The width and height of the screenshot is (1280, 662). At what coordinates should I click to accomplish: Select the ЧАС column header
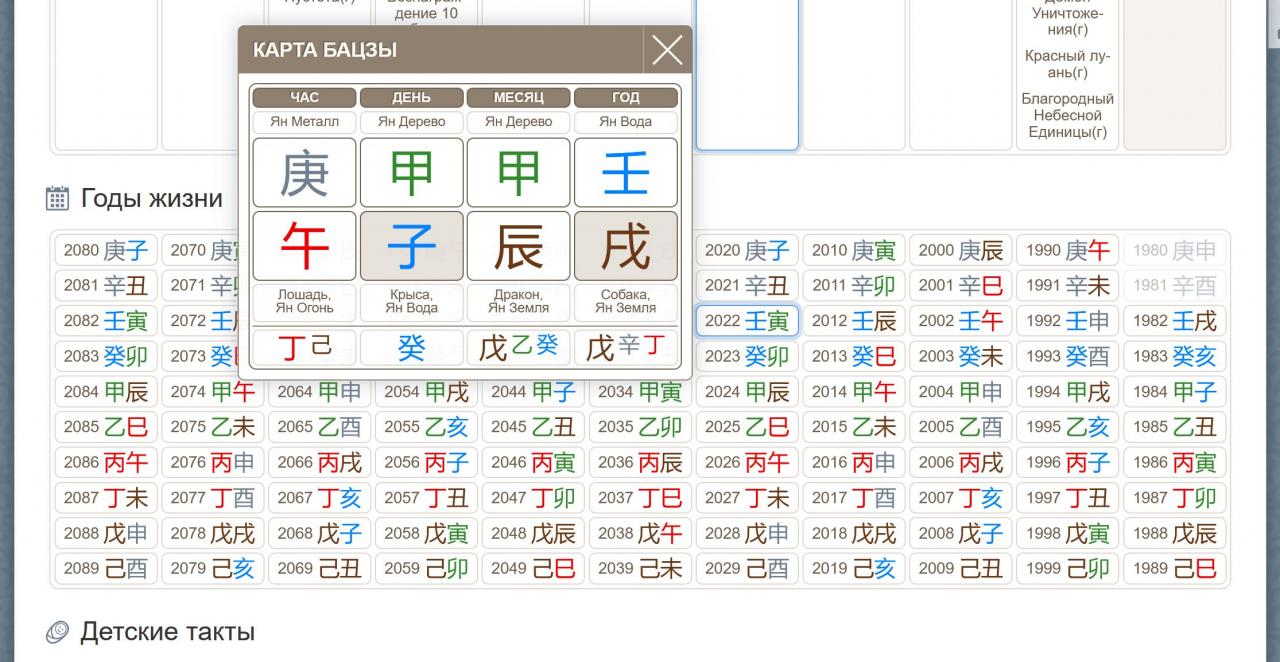click(304, 97)
